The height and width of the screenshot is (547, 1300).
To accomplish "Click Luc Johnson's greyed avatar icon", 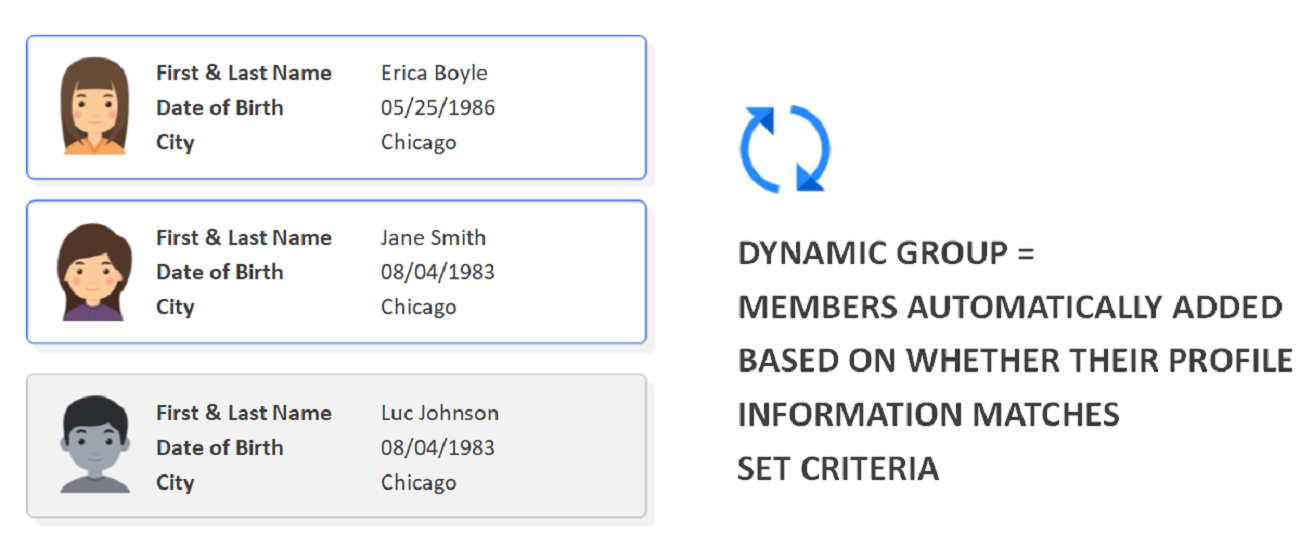I will pyautogui.click(x=94, y=445).
